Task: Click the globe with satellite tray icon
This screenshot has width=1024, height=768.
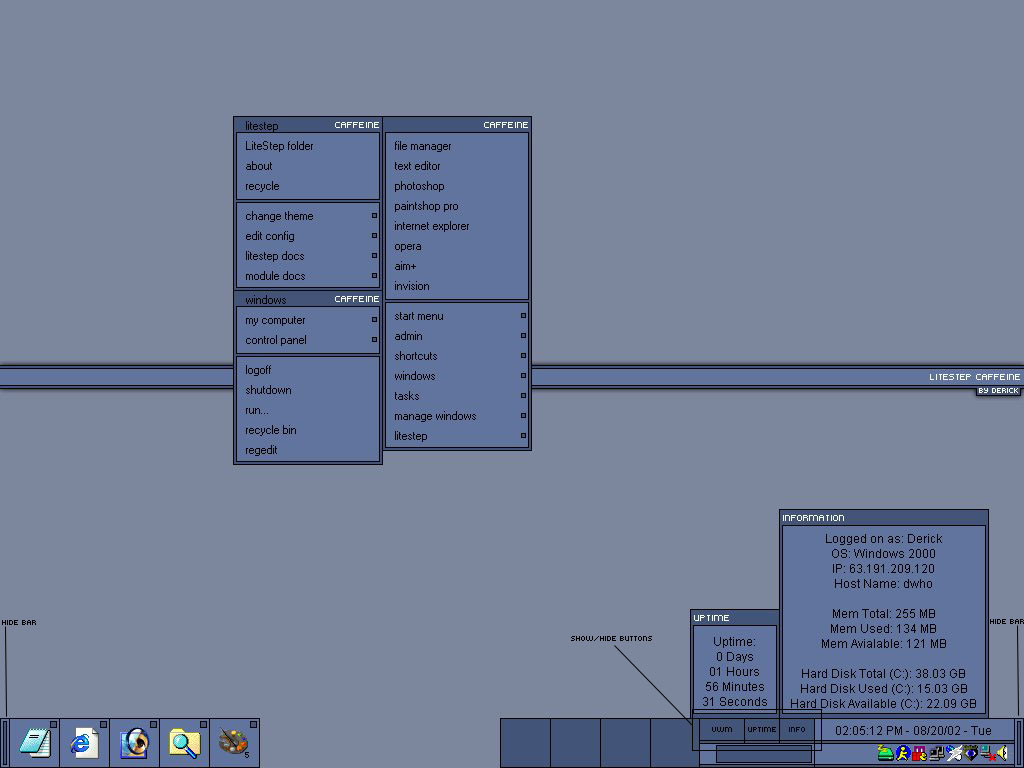Action: click(x=953, y=753)
